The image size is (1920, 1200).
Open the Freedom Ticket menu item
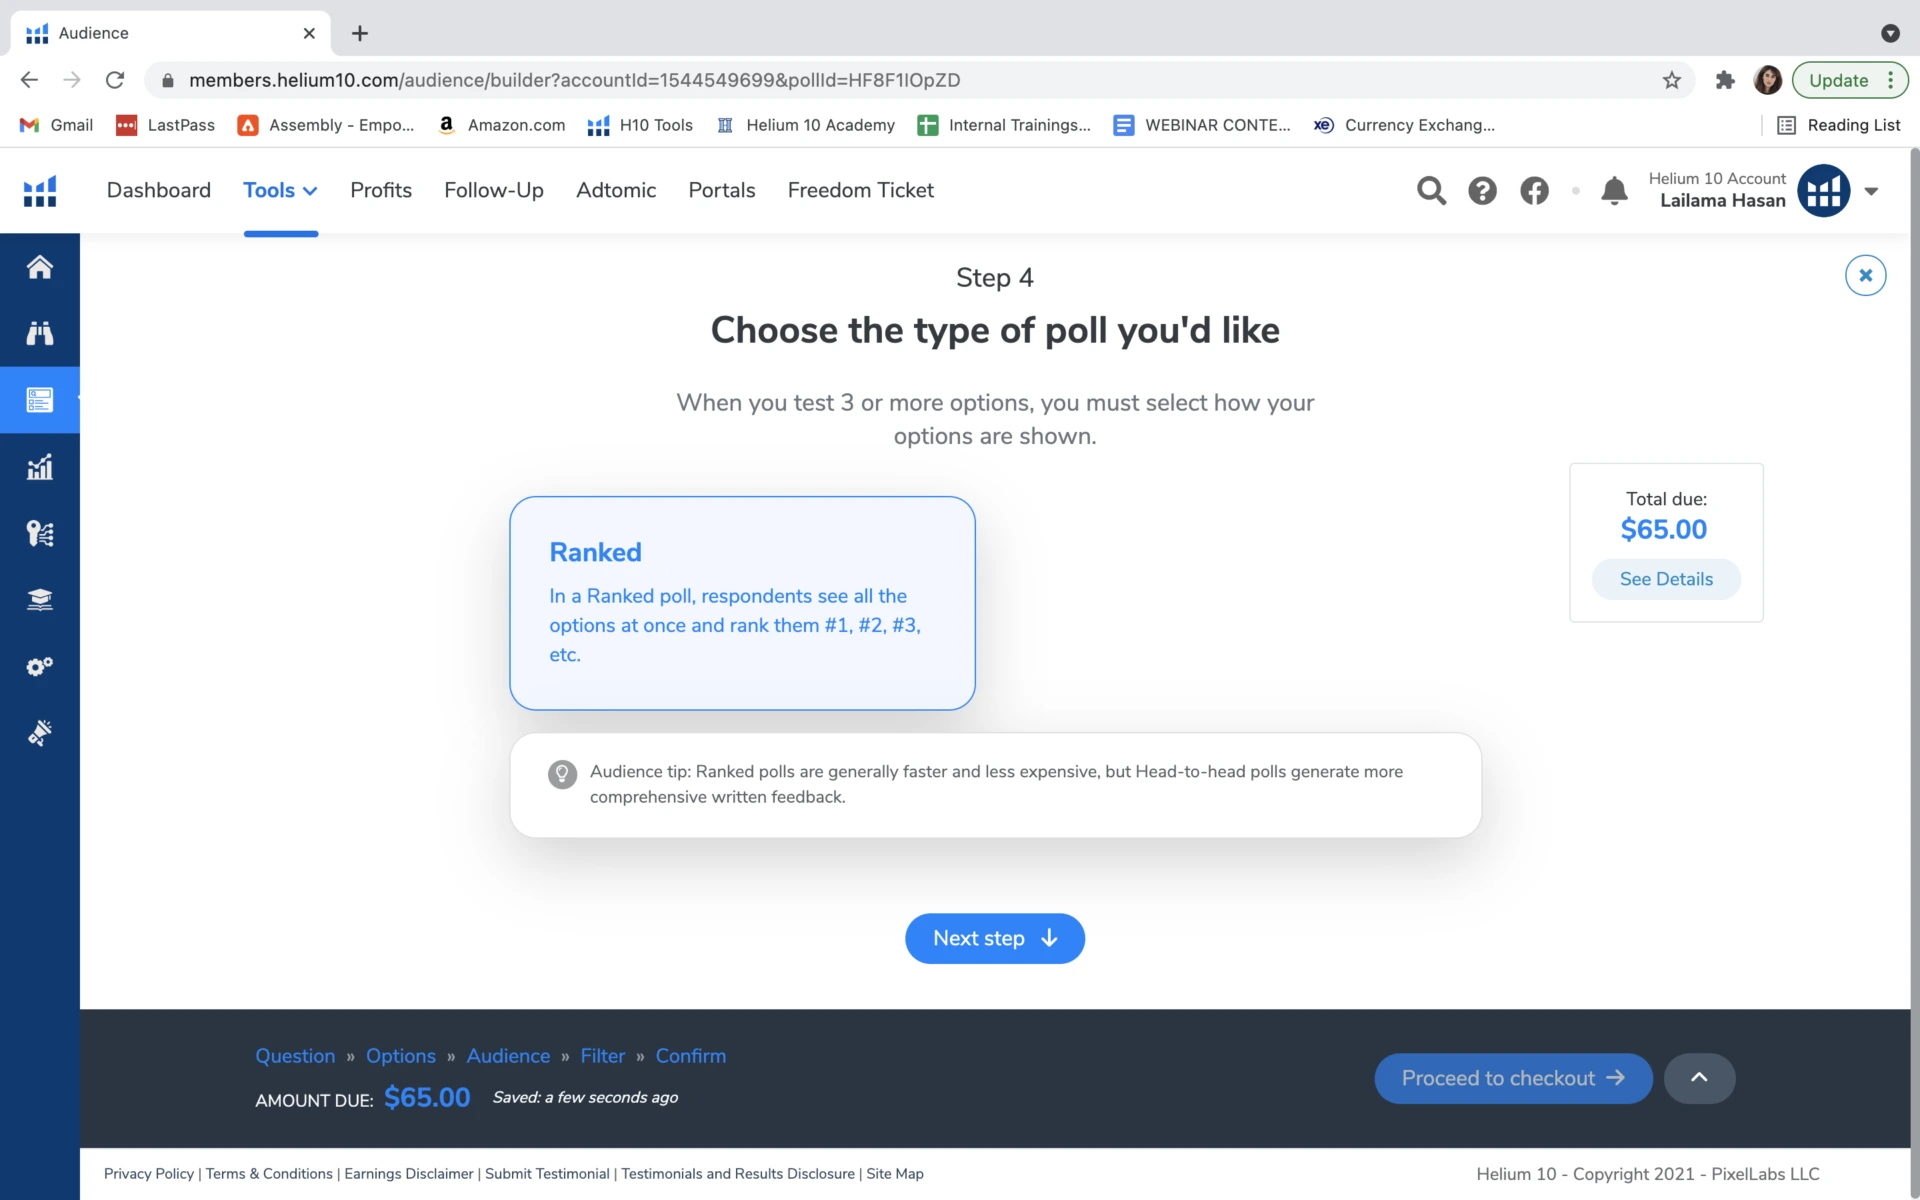click(860, 190)
